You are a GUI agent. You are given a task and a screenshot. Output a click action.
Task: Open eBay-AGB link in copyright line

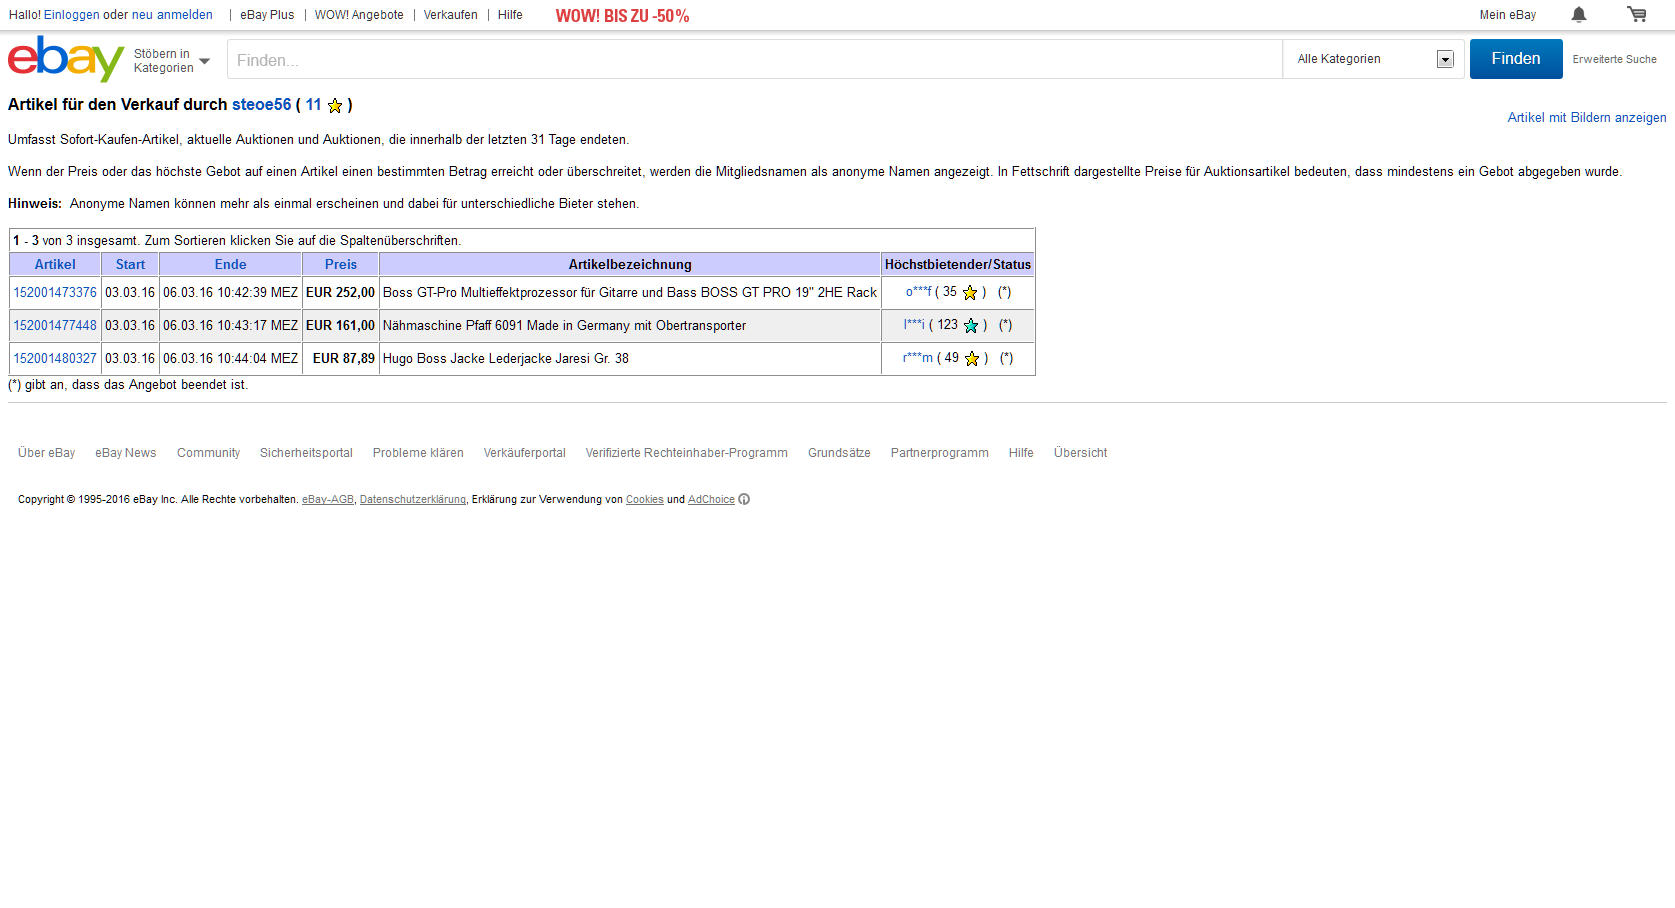click(328, 499)
